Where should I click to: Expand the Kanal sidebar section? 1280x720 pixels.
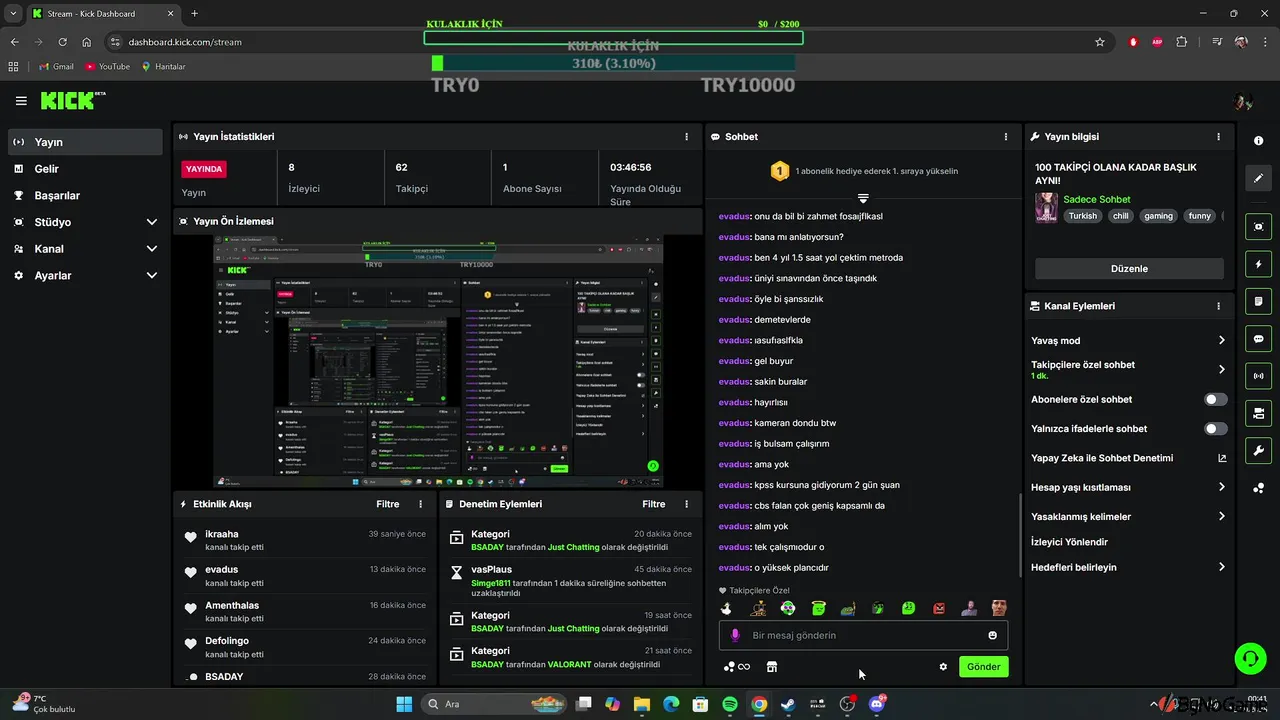pos(85,249)
